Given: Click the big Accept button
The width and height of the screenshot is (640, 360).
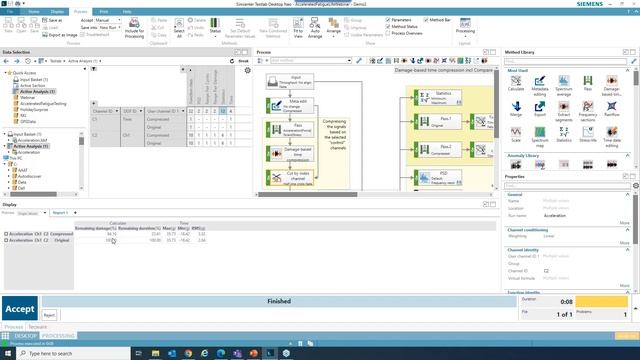Looking at the screenshot, I should click(x=20, y=309).
